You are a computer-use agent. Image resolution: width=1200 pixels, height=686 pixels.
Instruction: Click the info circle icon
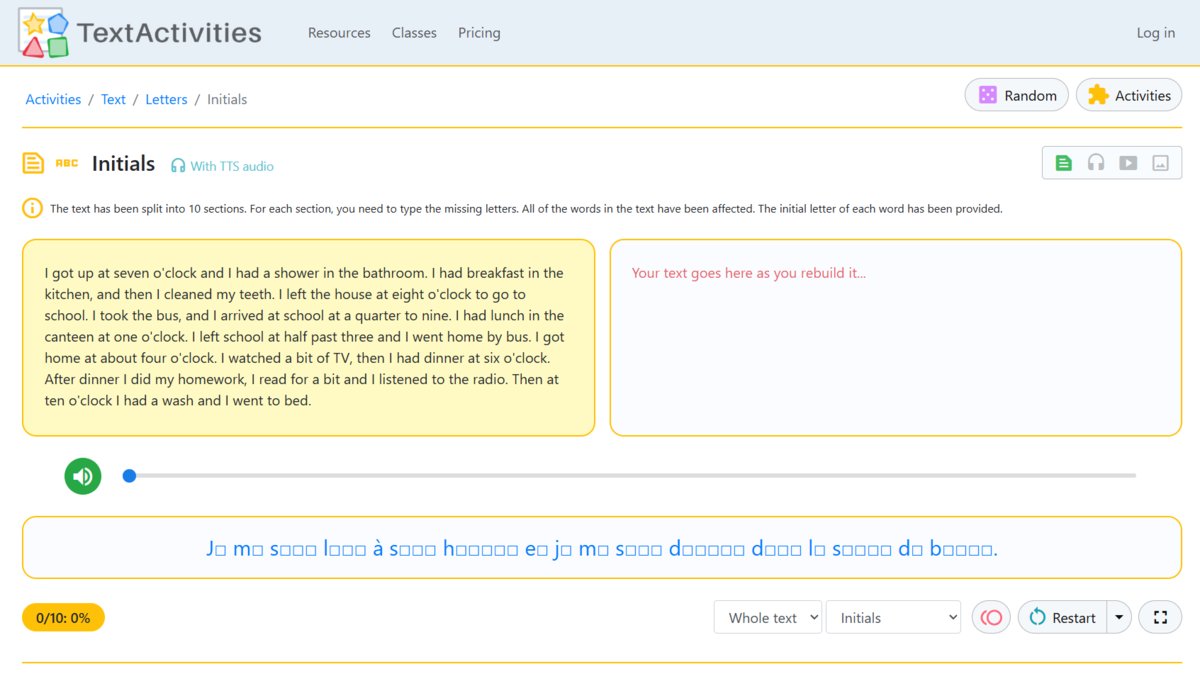(32, 209)
